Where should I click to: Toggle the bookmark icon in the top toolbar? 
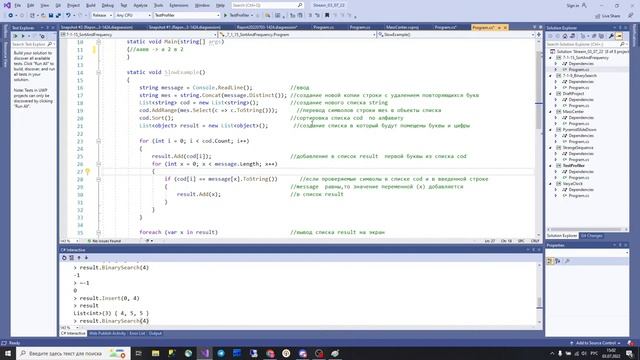327,16
